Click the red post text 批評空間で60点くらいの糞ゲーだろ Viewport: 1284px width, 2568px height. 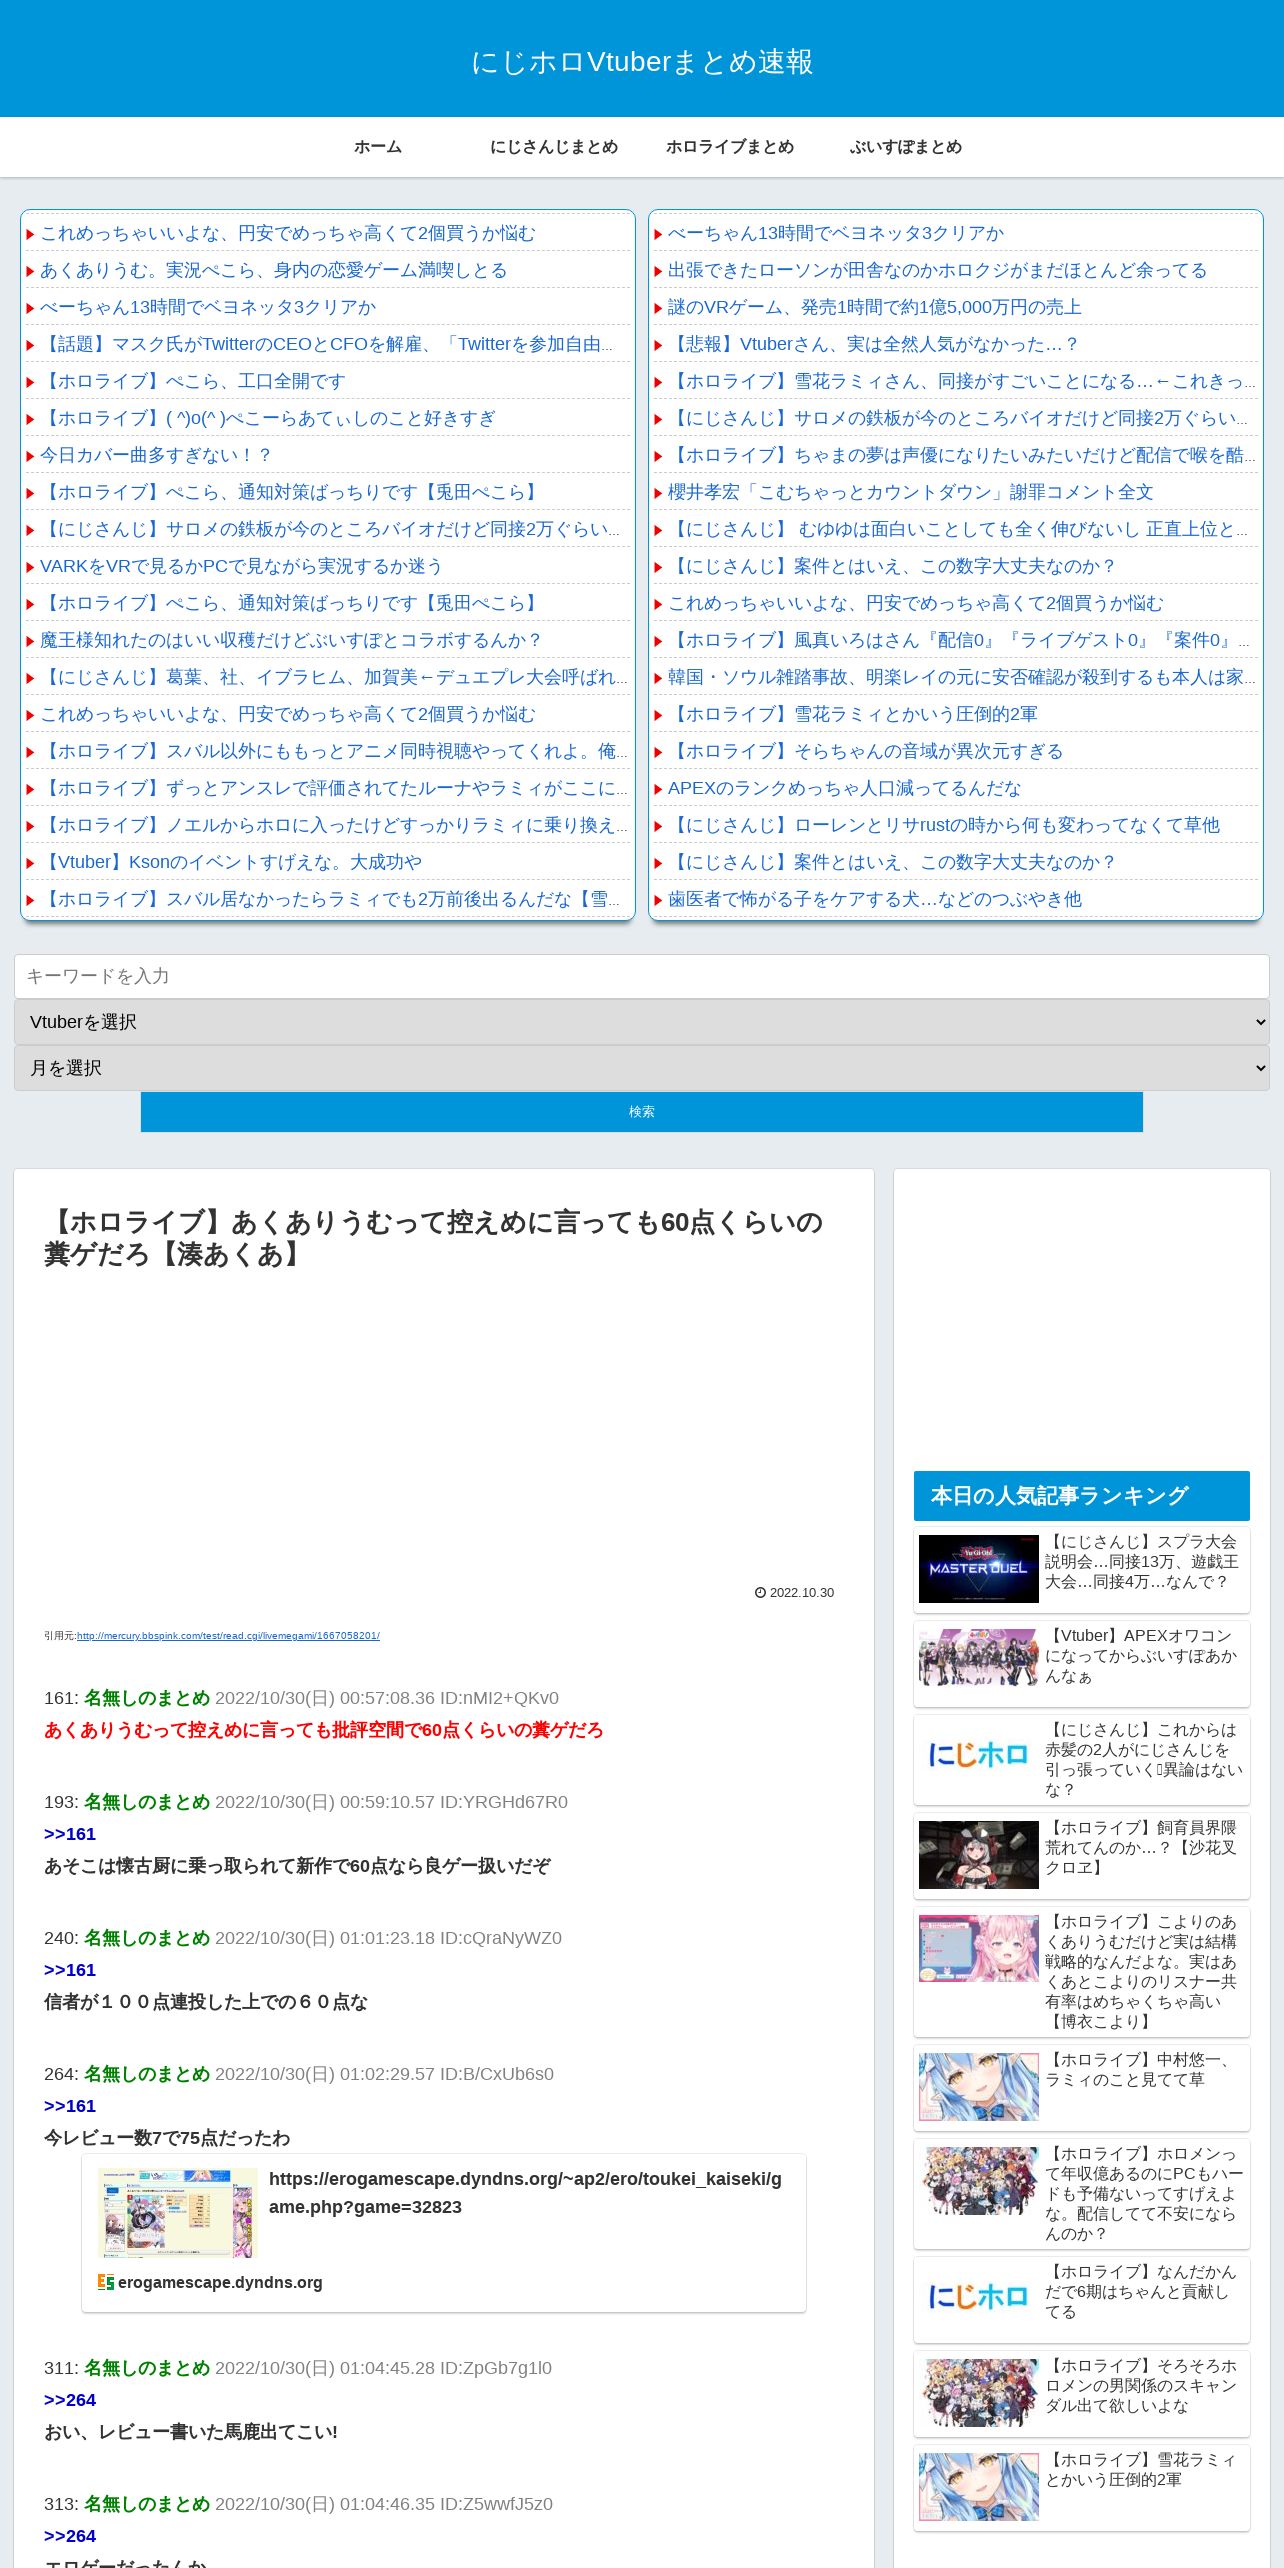pos(324,1730)
